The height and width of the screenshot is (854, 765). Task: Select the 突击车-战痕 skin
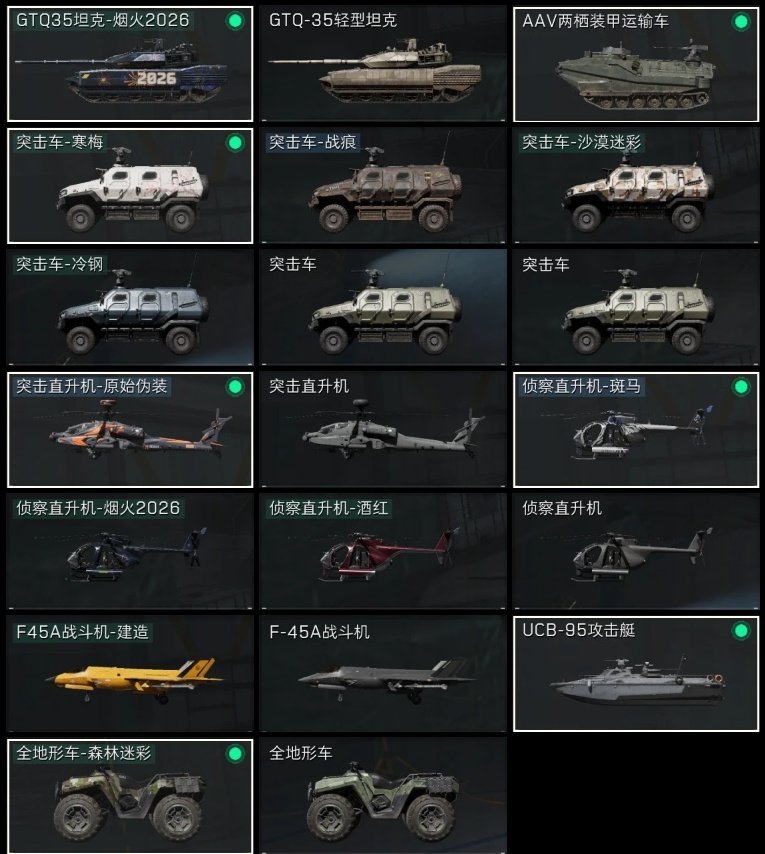pos(383,186)
